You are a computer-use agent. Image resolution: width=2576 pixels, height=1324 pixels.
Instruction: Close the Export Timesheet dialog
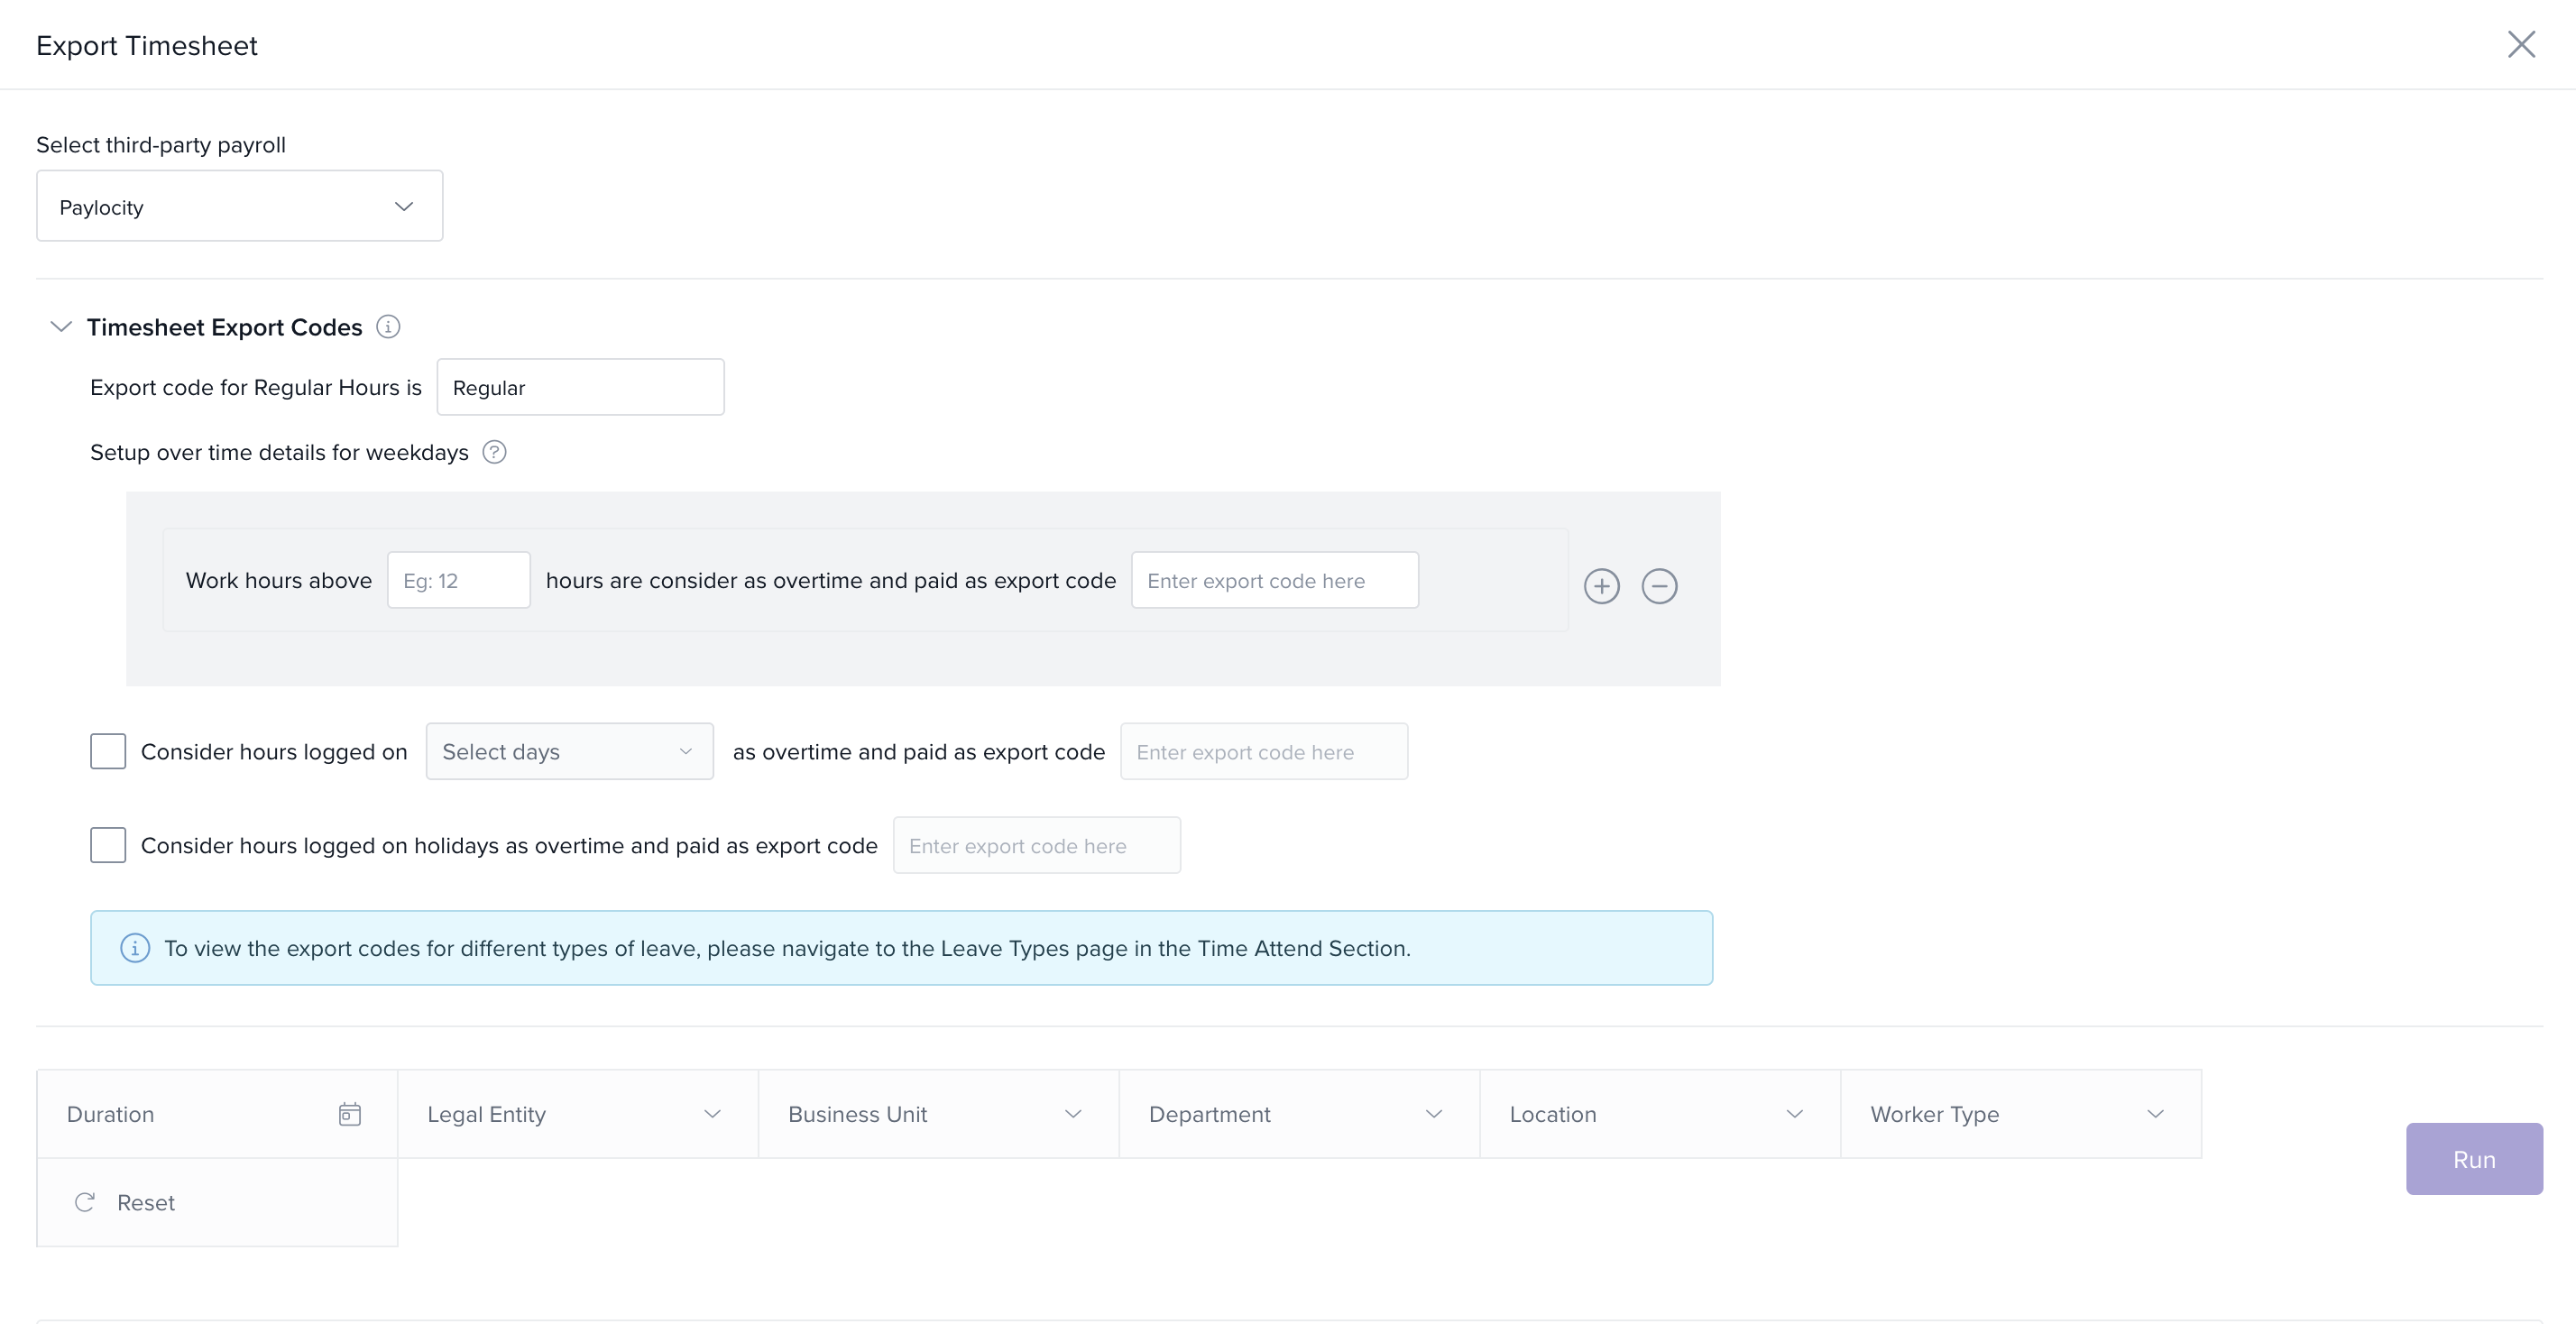[2521, 44]
